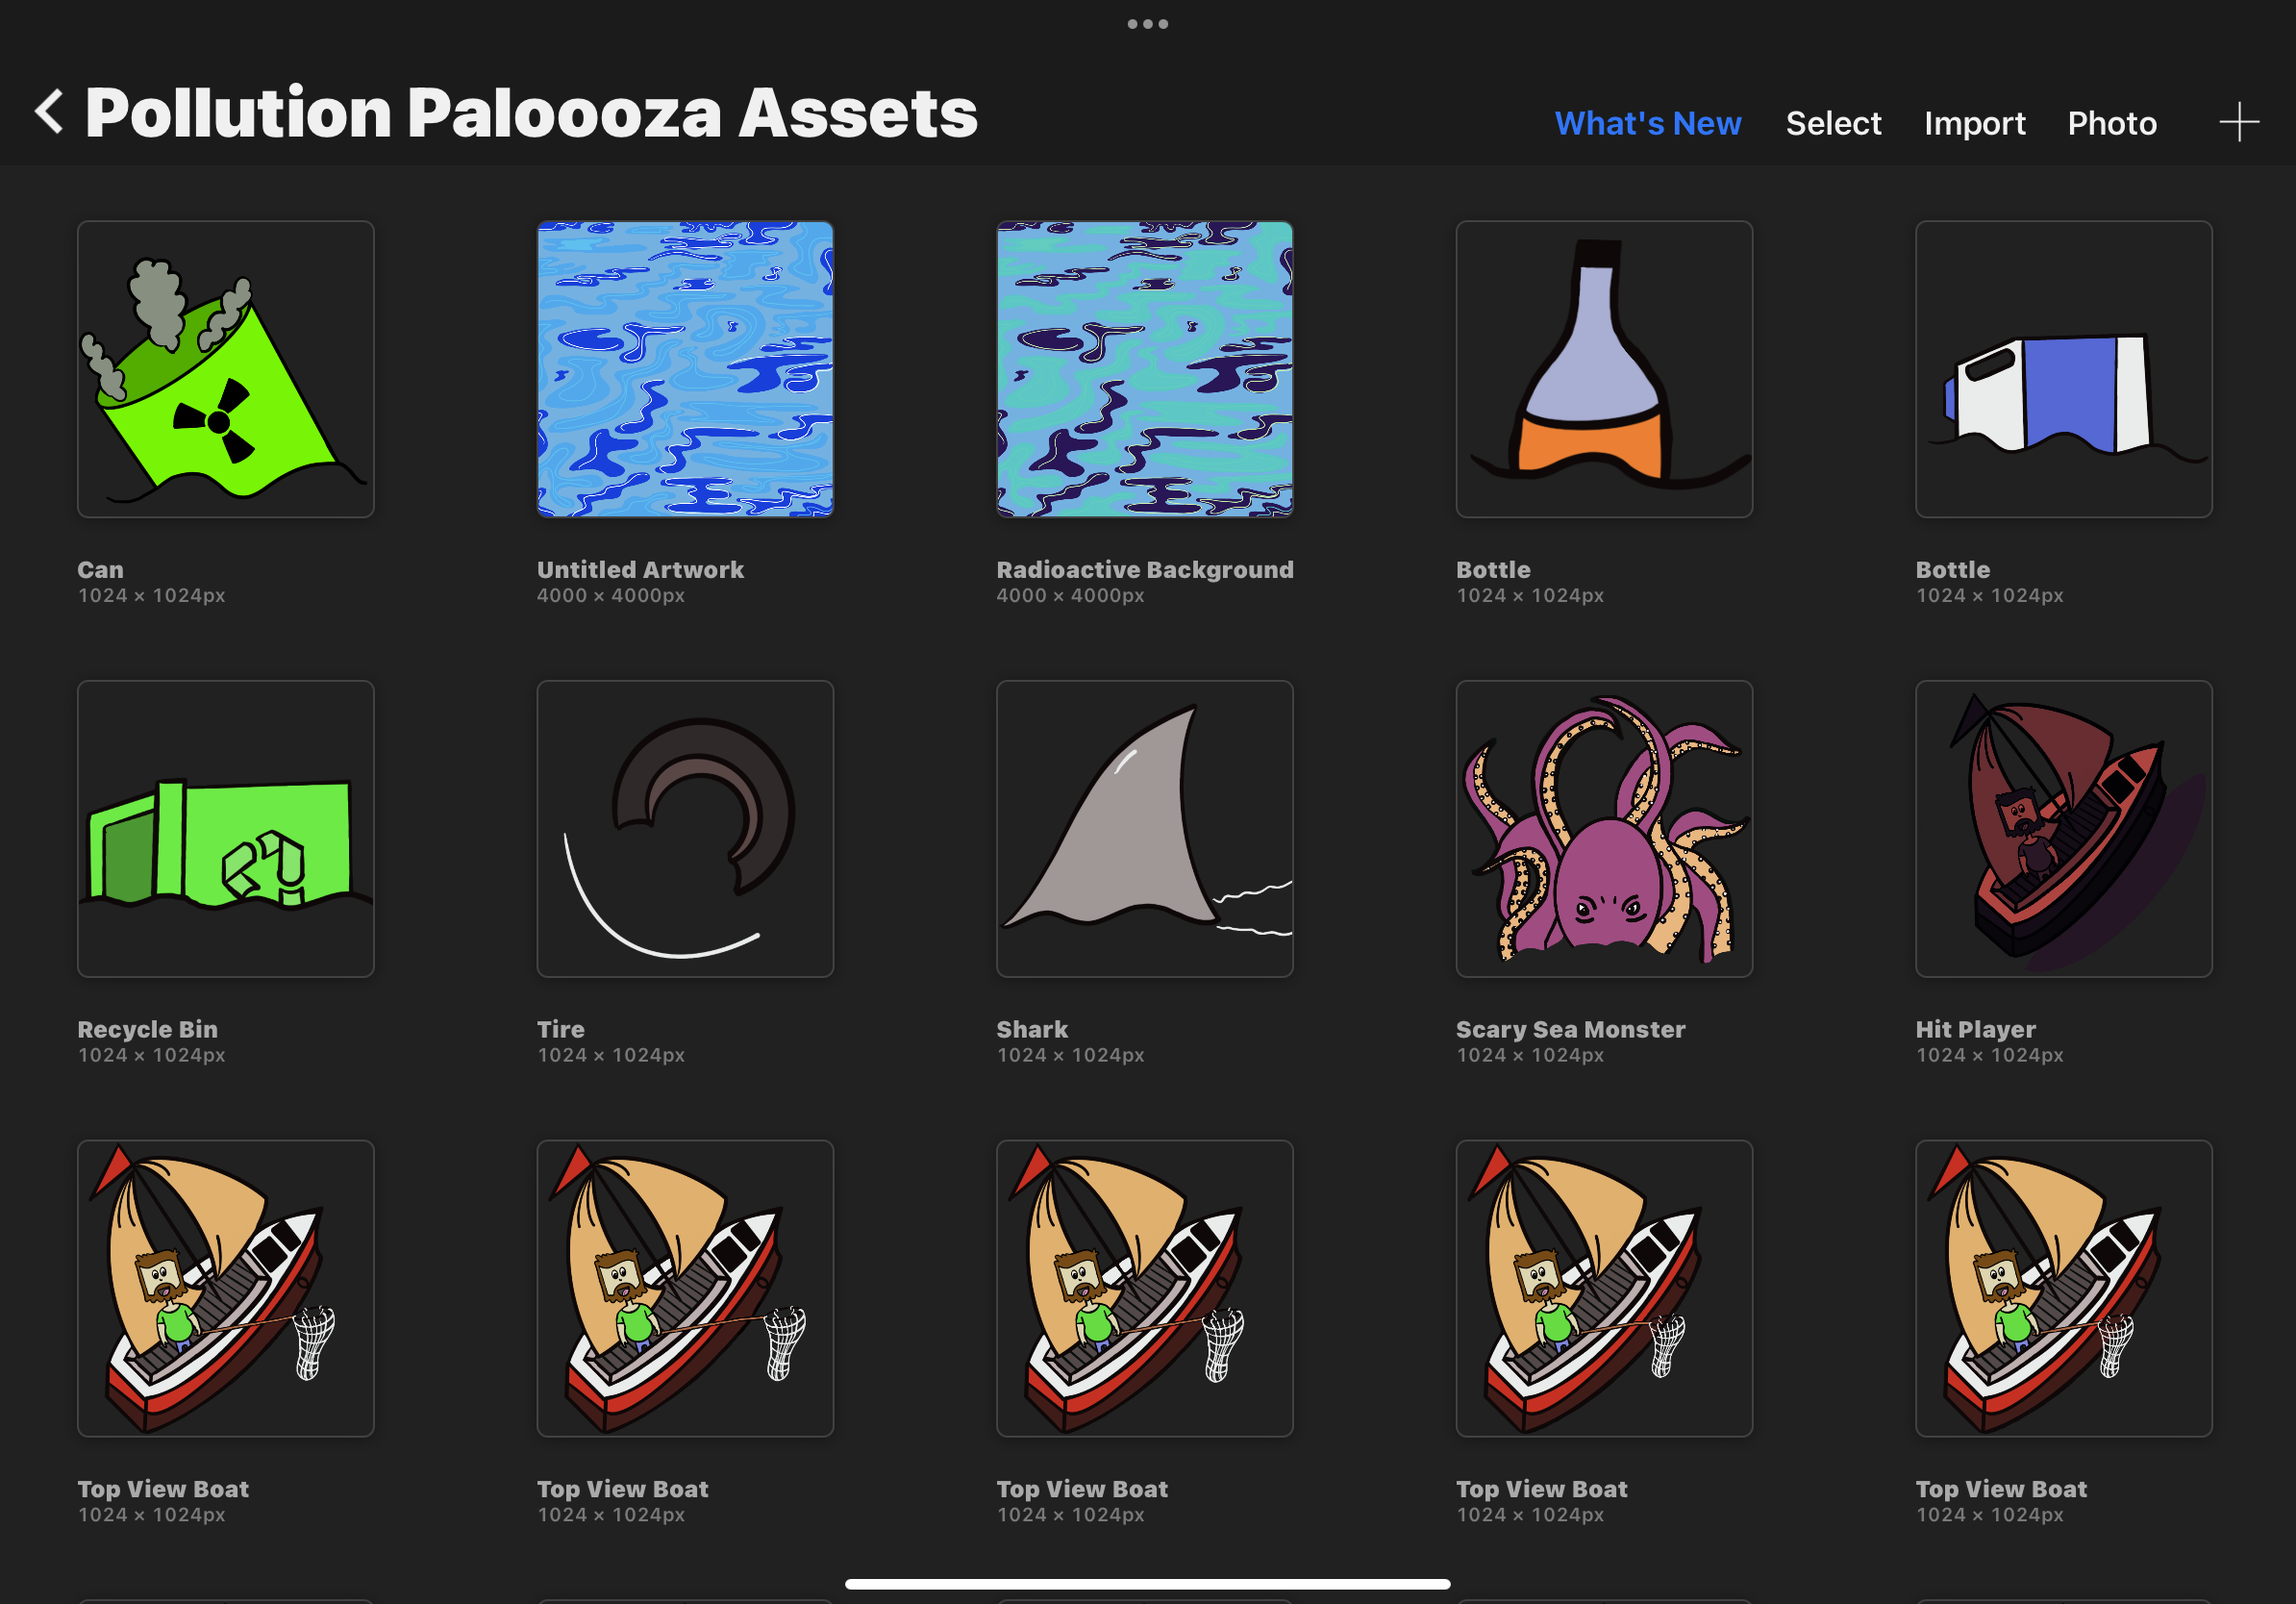Open the first Top View Boat artwork
Screen dimensions: 2296x1604
(226, 1288)
